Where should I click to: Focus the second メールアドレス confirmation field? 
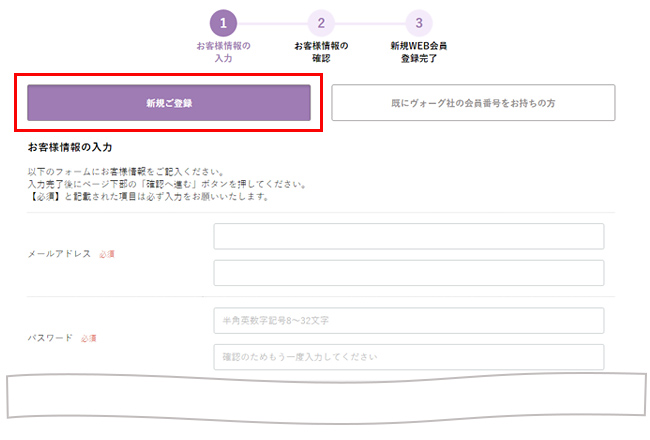408,273
